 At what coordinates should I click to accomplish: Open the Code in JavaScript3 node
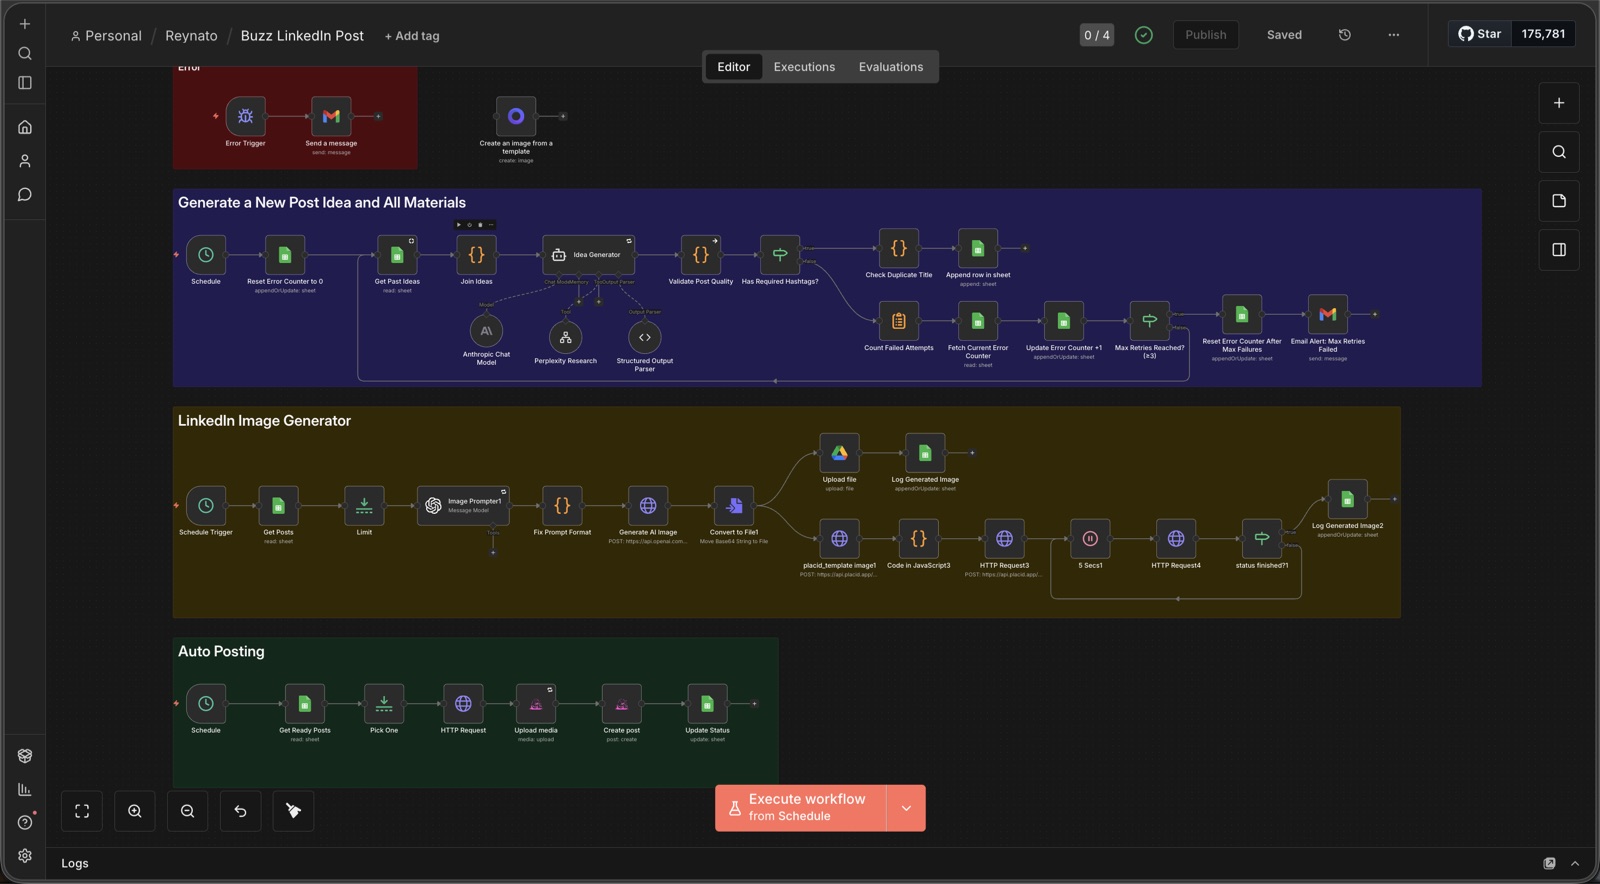(919, 539)
